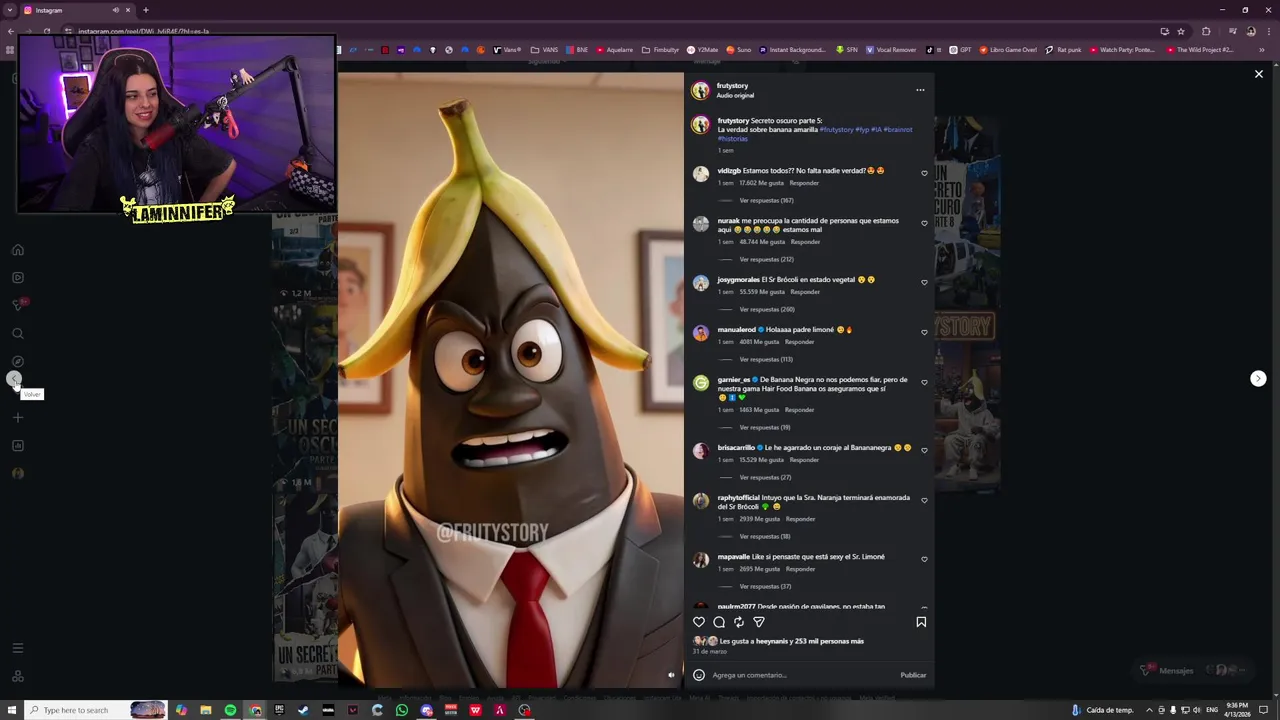Open Instagram home icon in sidebar
This screenshot has width=1280, height=720.
pos(17,250)
